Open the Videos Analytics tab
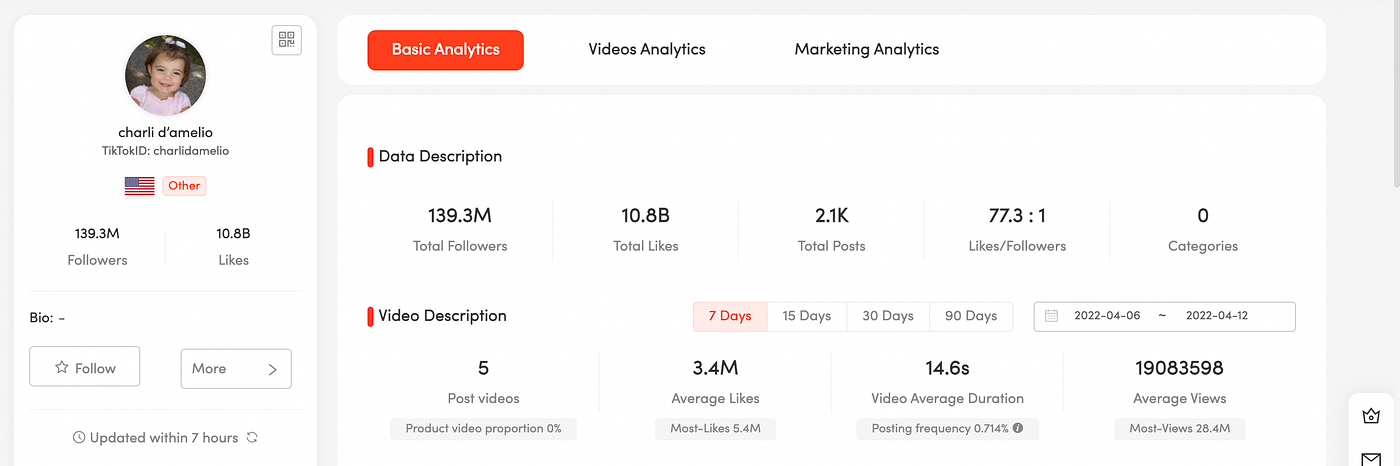 point(647,49)
